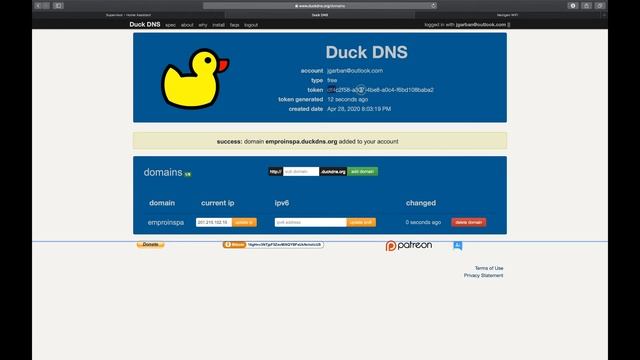640x360 pixels.
Task: Focus the sub domain input field
Action: 301,171
